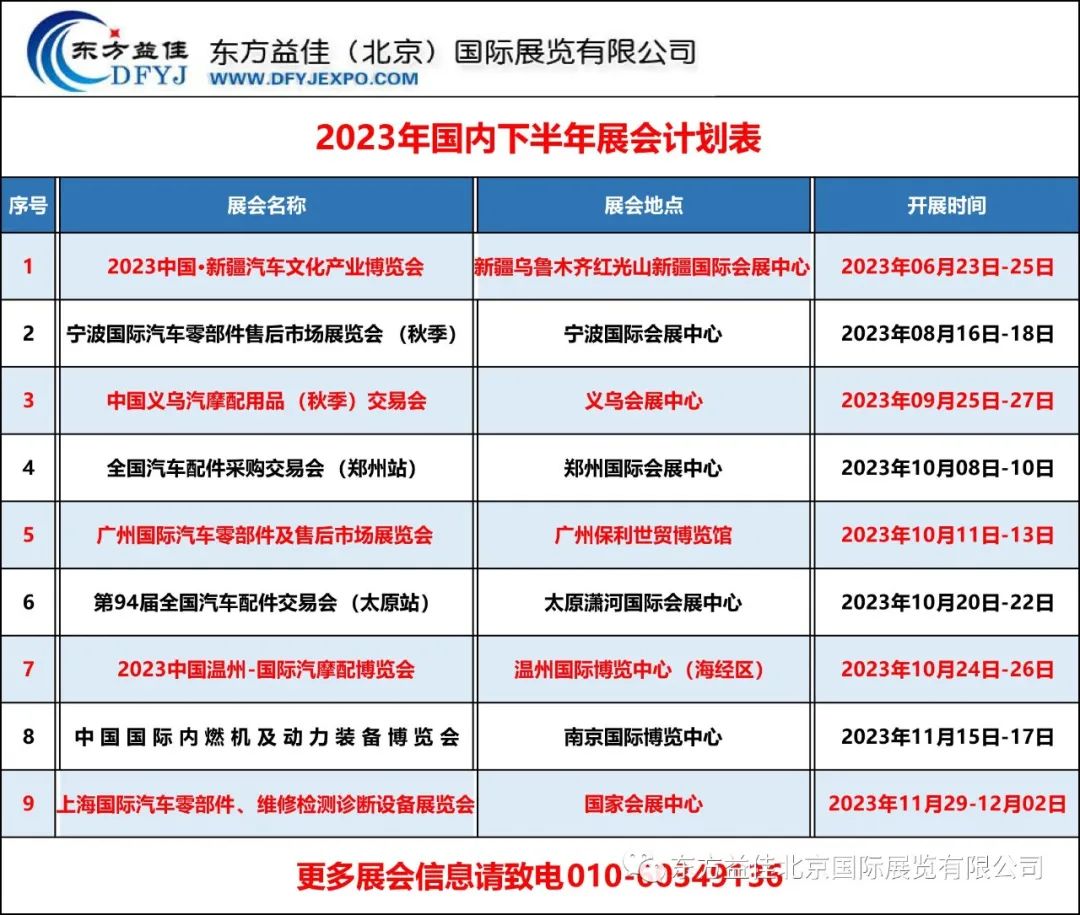
Task: Select 2023中国·新疆汽车文化产业博览会 cell
Action: [266, 267]
